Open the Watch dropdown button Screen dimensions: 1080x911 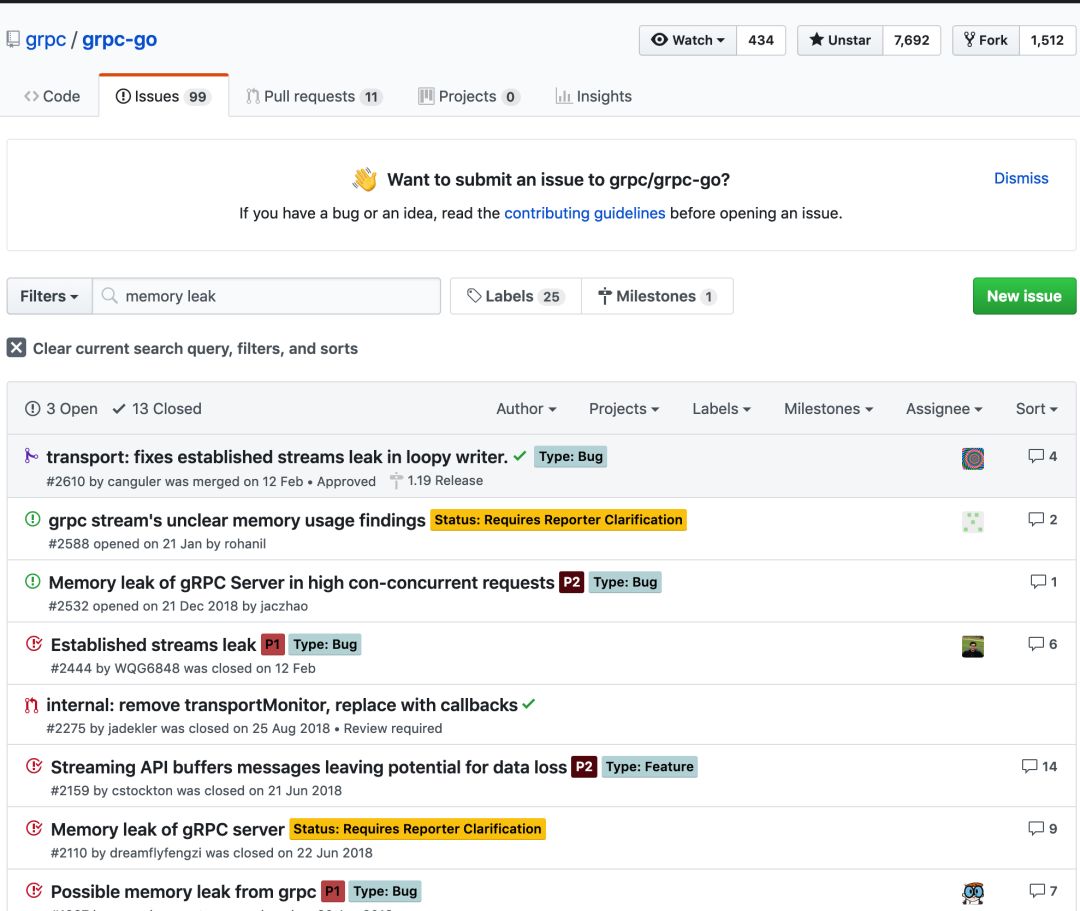tap(687, 40)
